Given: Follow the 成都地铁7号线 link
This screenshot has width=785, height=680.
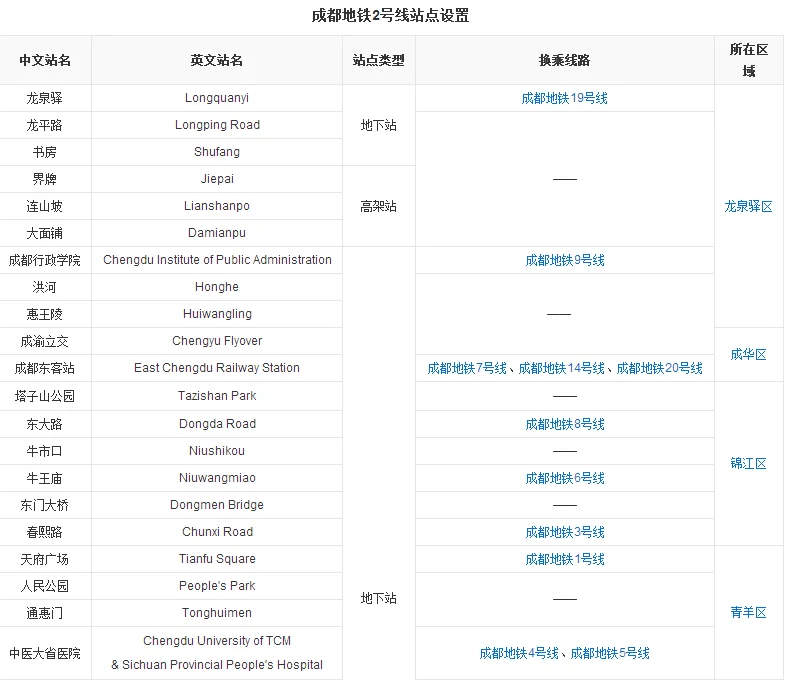Looking at the screenshot, I should (467, 368).
